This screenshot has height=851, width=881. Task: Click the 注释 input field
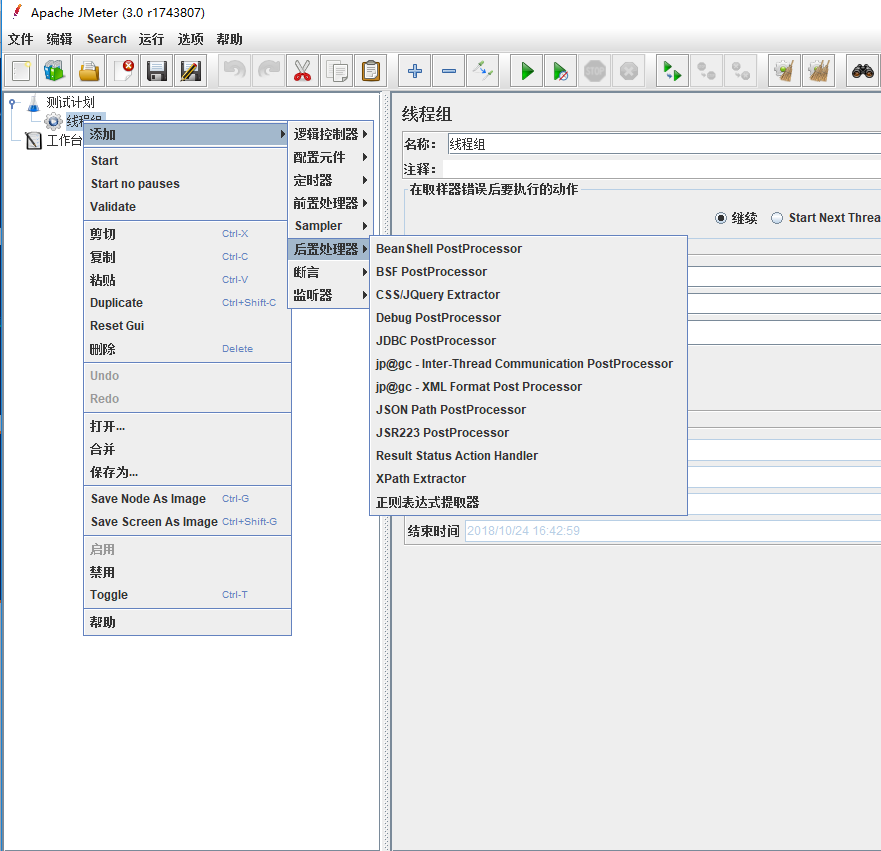click(x=662, y=169)
